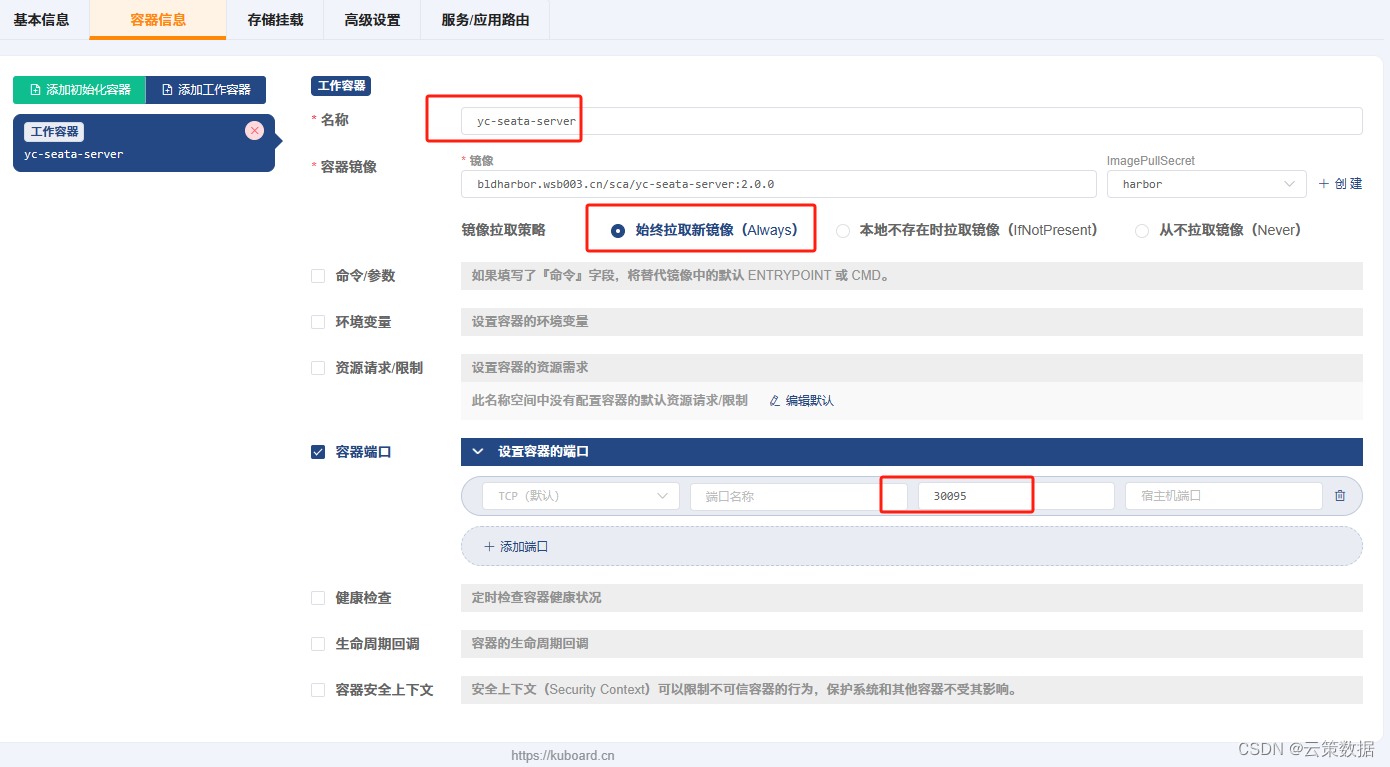Switch to the 基本信息 tab
The width and height of the screenshot is (1390, 767).
[42, 20]
